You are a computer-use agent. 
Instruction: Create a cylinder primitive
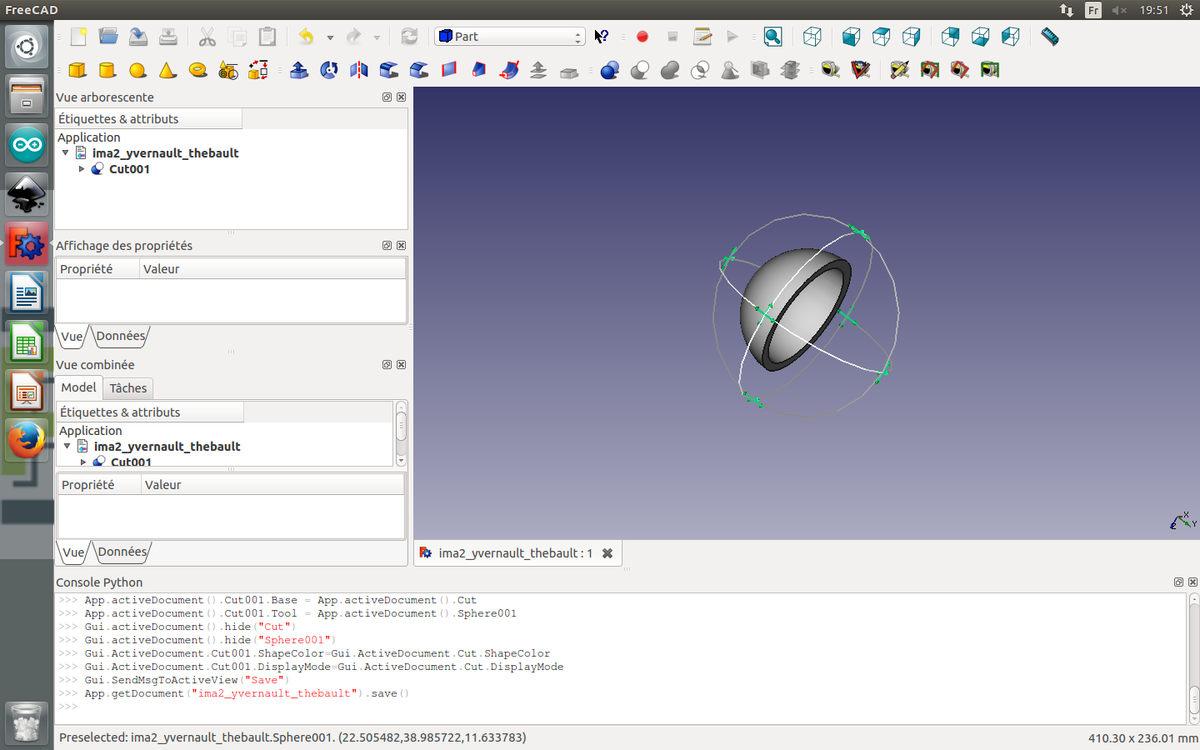coord(107,70)
